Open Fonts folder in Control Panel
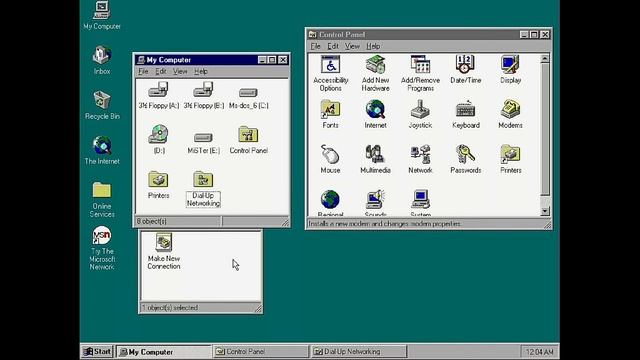The image size is (640, 360). coord(330,114)
